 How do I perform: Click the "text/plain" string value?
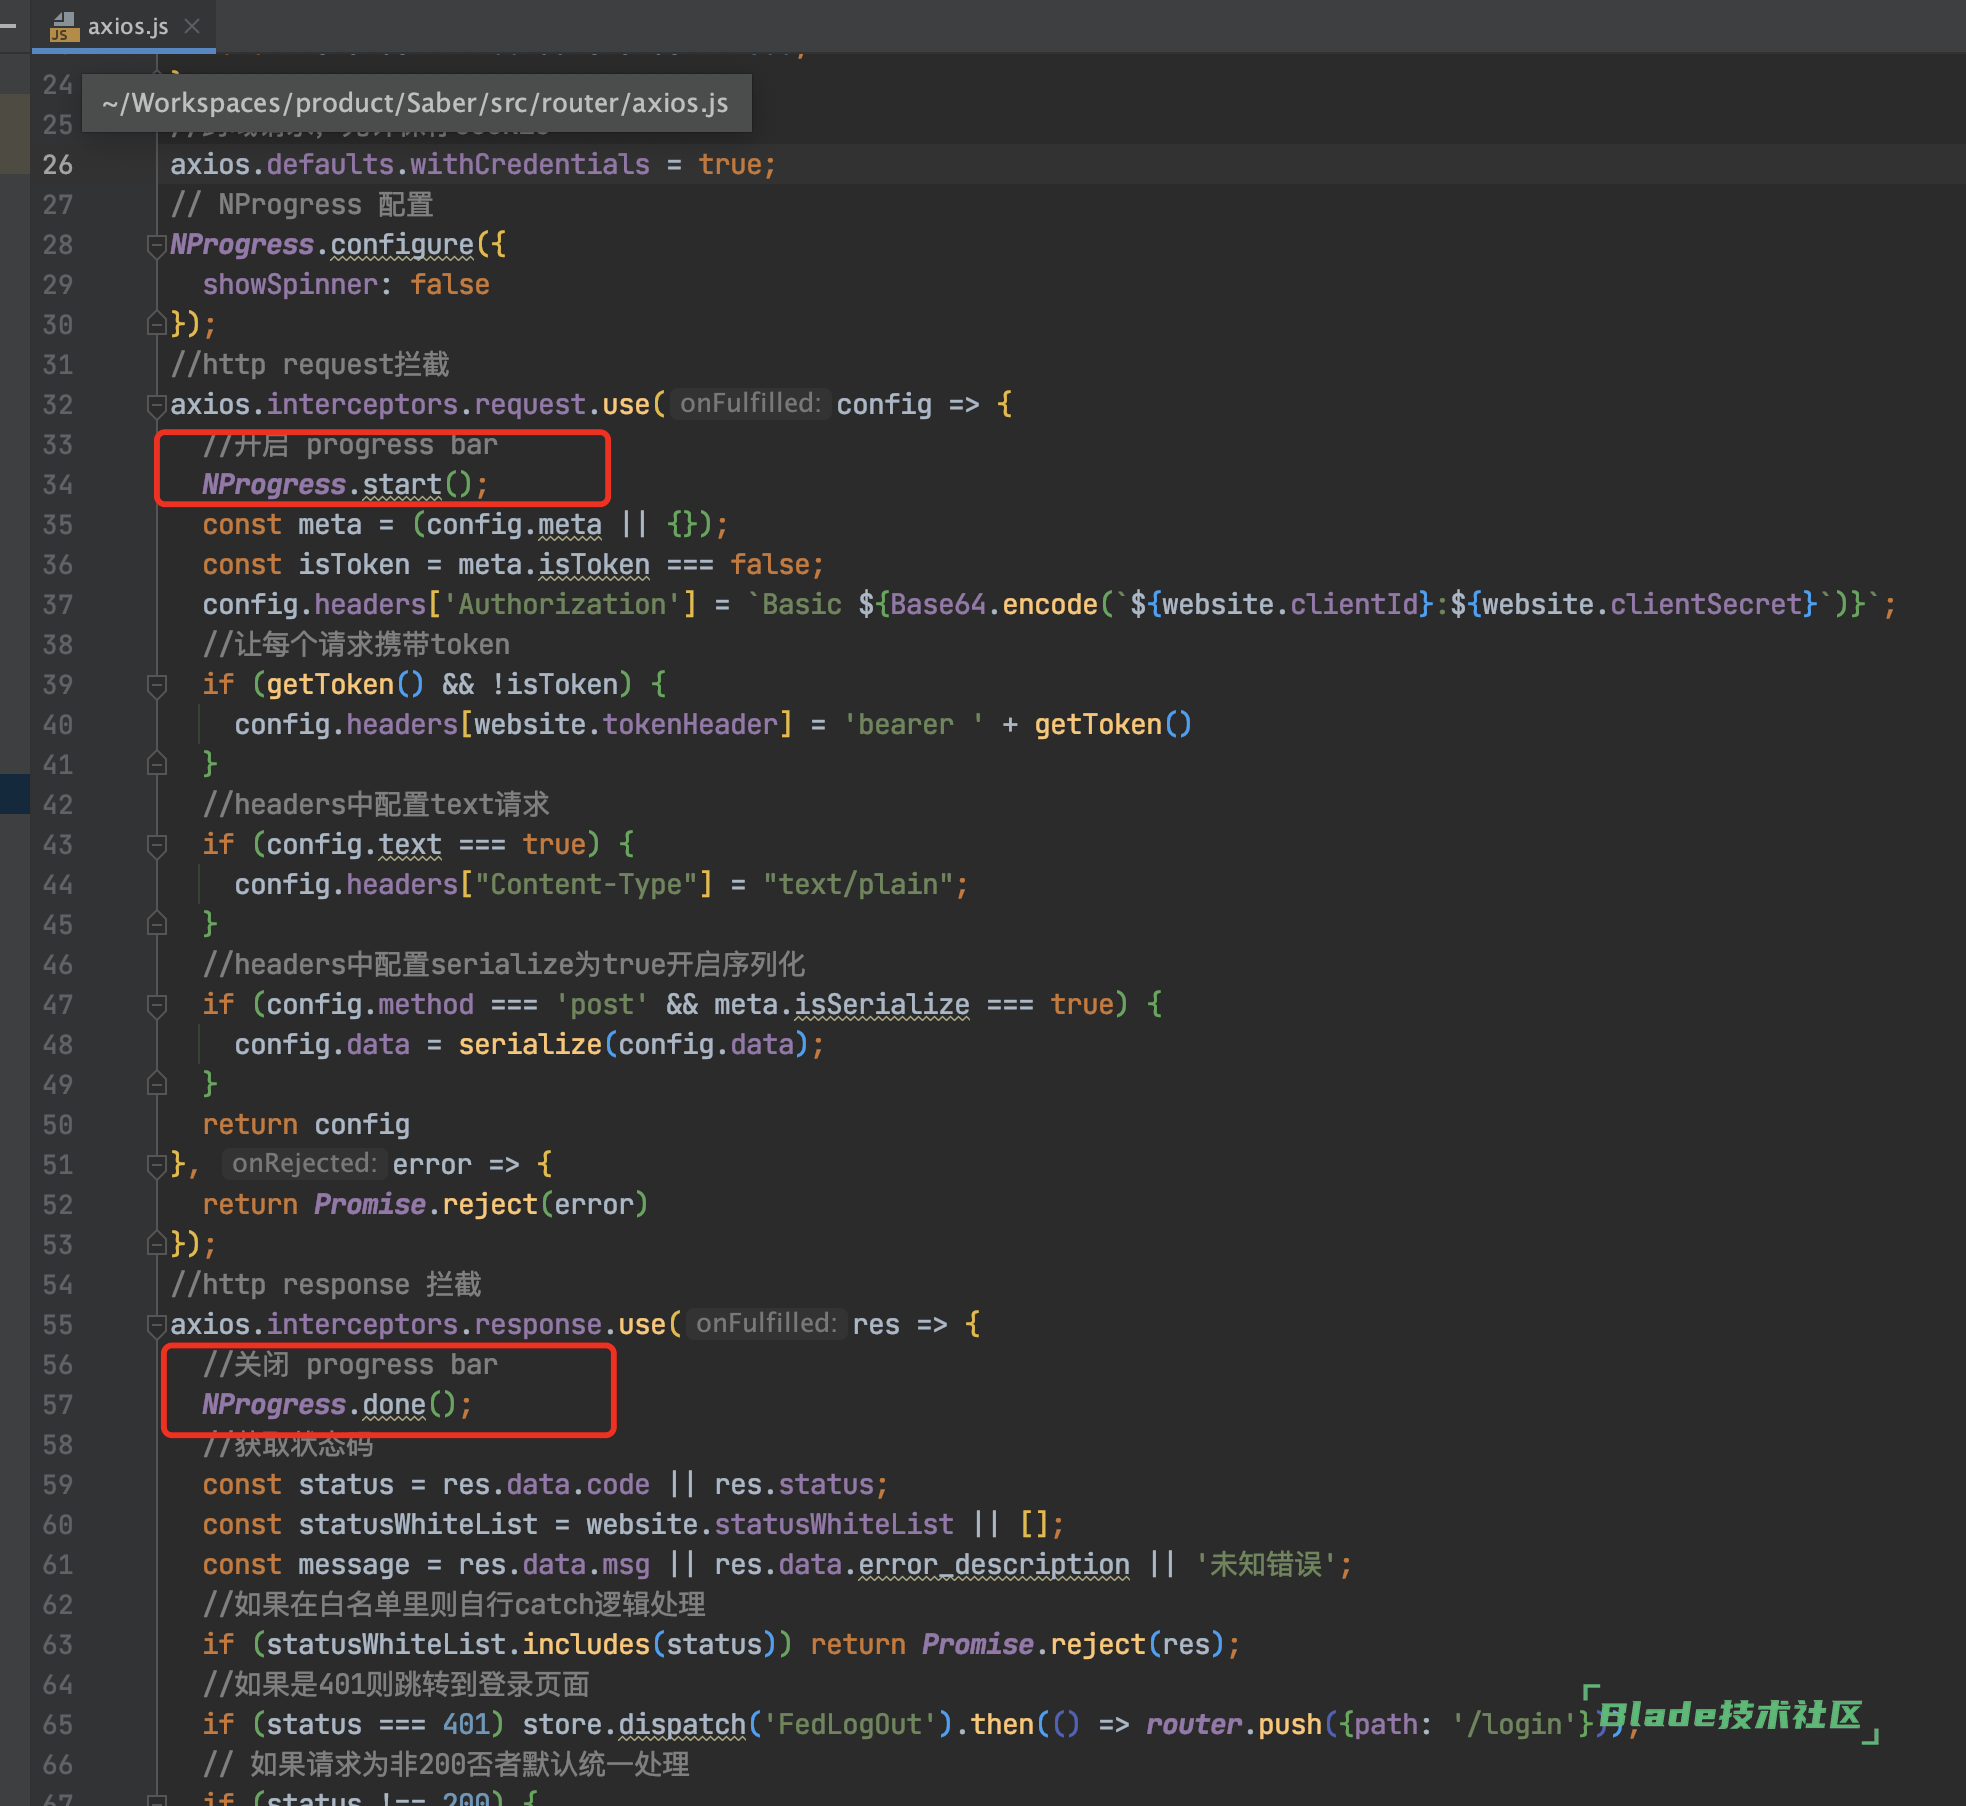[x=858, y=884]
